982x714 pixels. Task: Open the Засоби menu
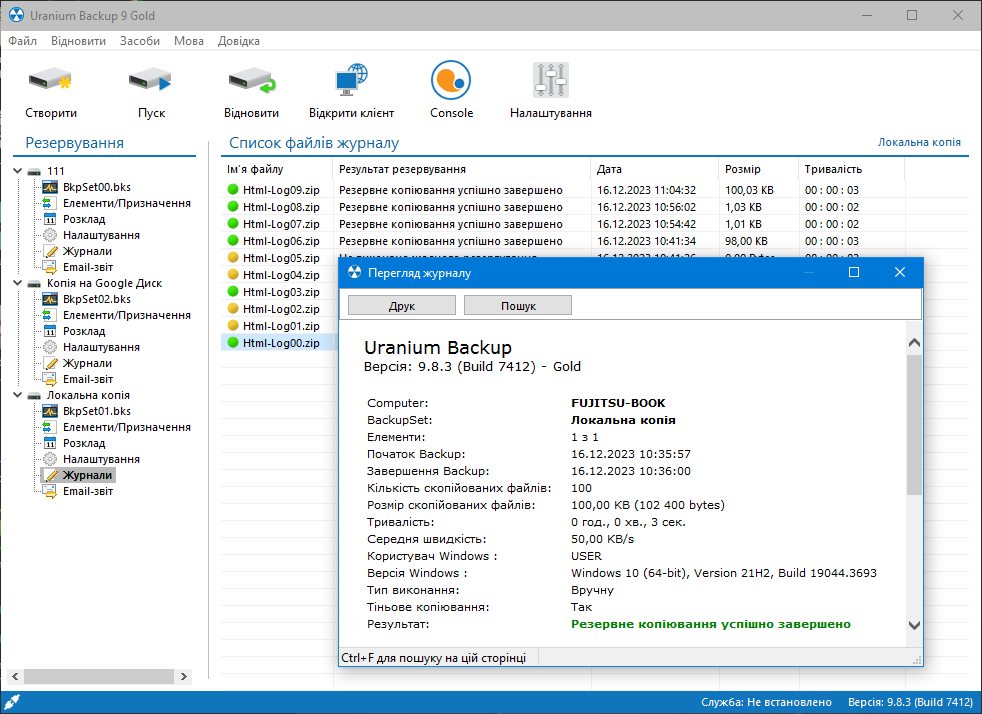140,41
